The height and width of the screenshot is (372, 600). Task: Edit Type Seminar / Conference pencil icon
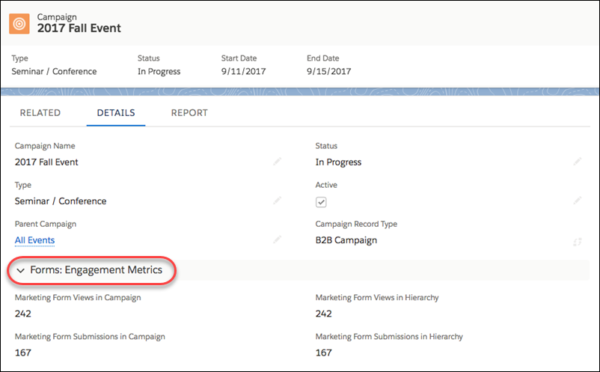pos(277,200)
